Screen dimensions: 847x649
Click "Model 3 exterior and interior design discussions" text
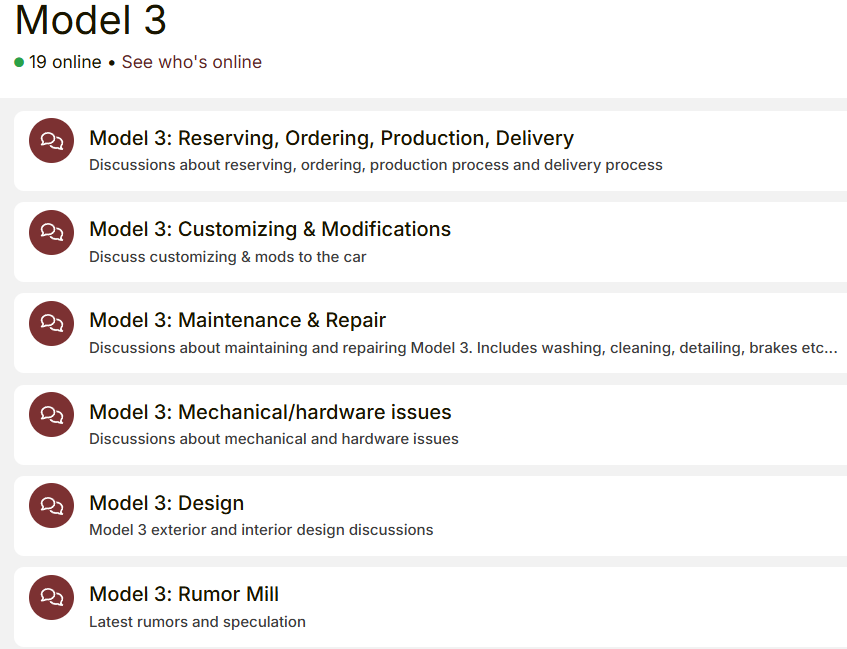pyautogui.click(x=261, y=530)
